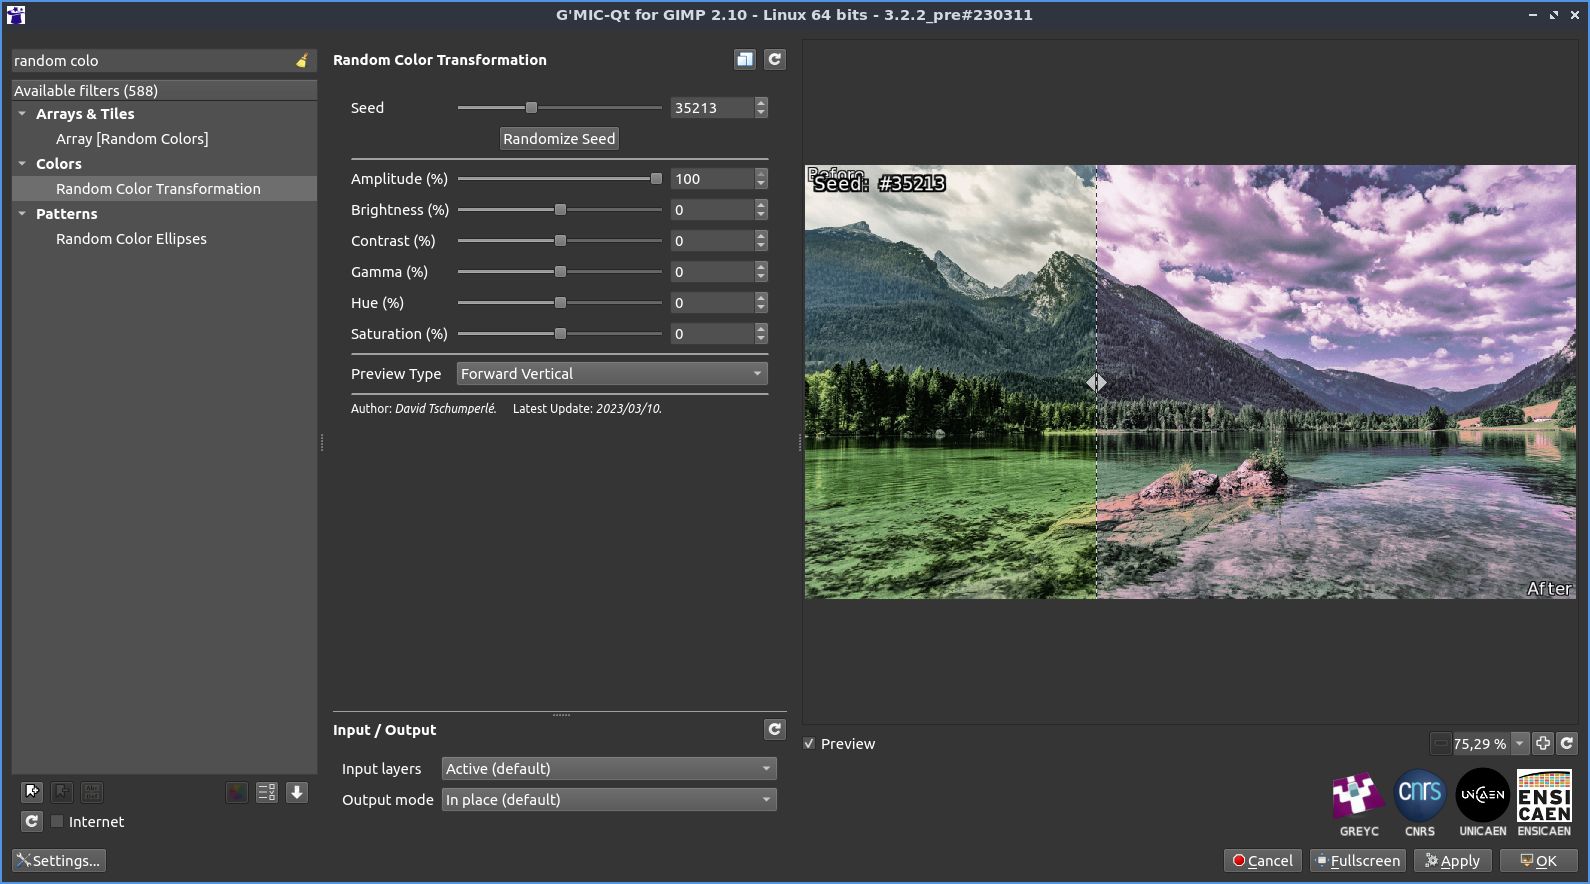Image resolution: width=1590 pixels, height=884 pixels.
Task: Reset the preview zoom with refresh icon
Action: pos(1567,743)
